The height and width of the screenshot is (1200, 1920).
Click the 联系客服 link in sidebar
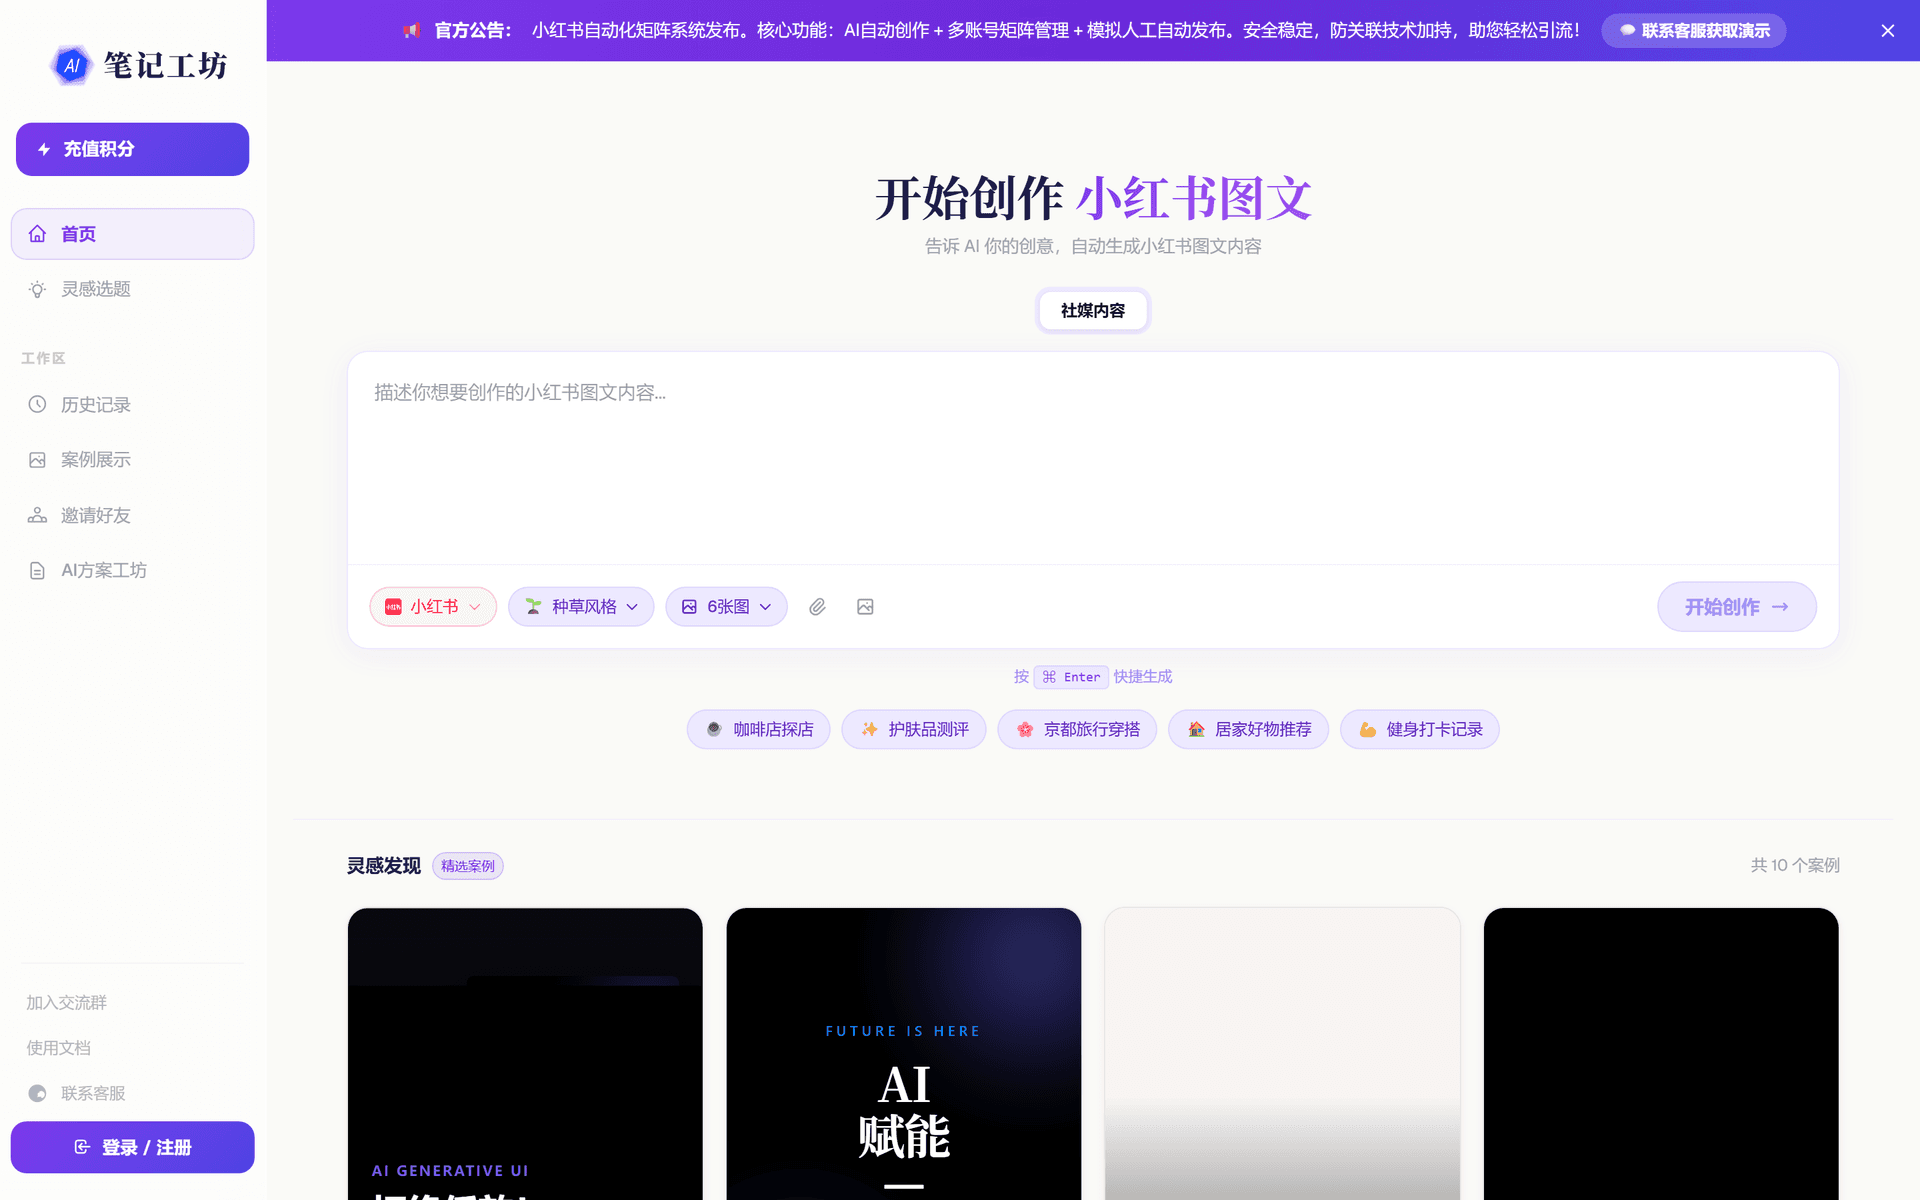click(x=78, y=1093)
